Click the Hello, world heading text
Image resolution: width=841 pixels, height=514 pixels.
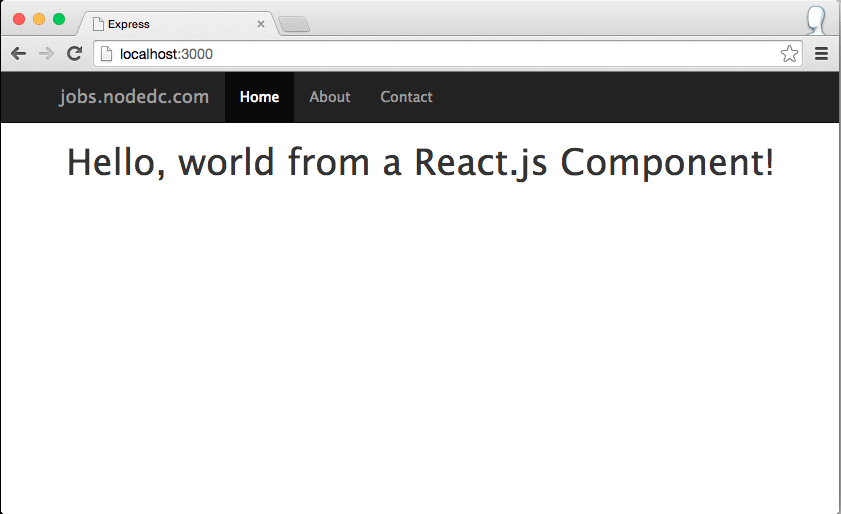click(x=420, y=163)
